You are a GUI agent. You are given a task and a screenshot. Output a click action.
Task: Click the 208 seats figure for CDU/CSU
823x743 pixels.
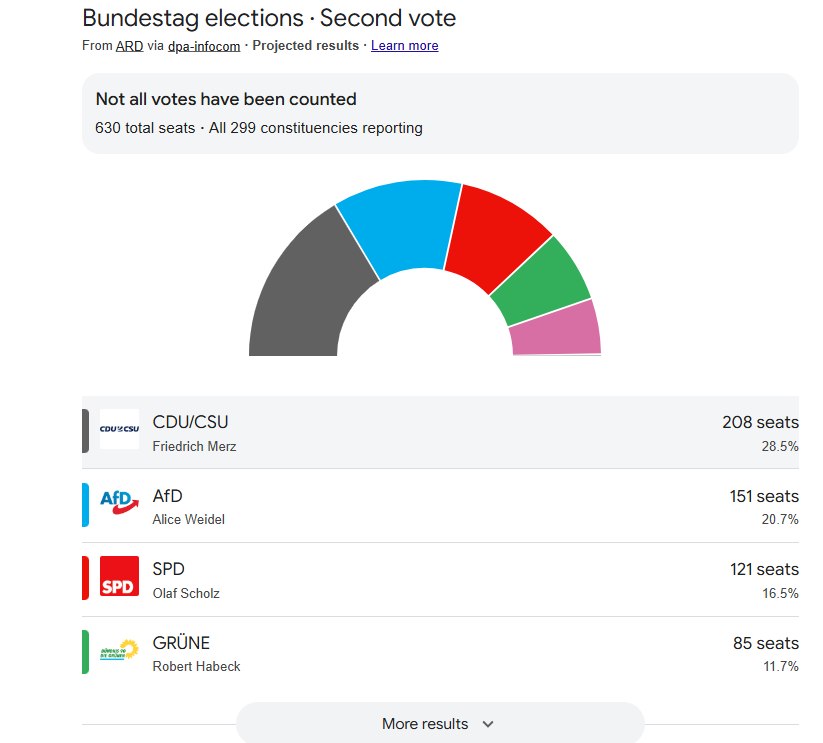tap(760, 422)
